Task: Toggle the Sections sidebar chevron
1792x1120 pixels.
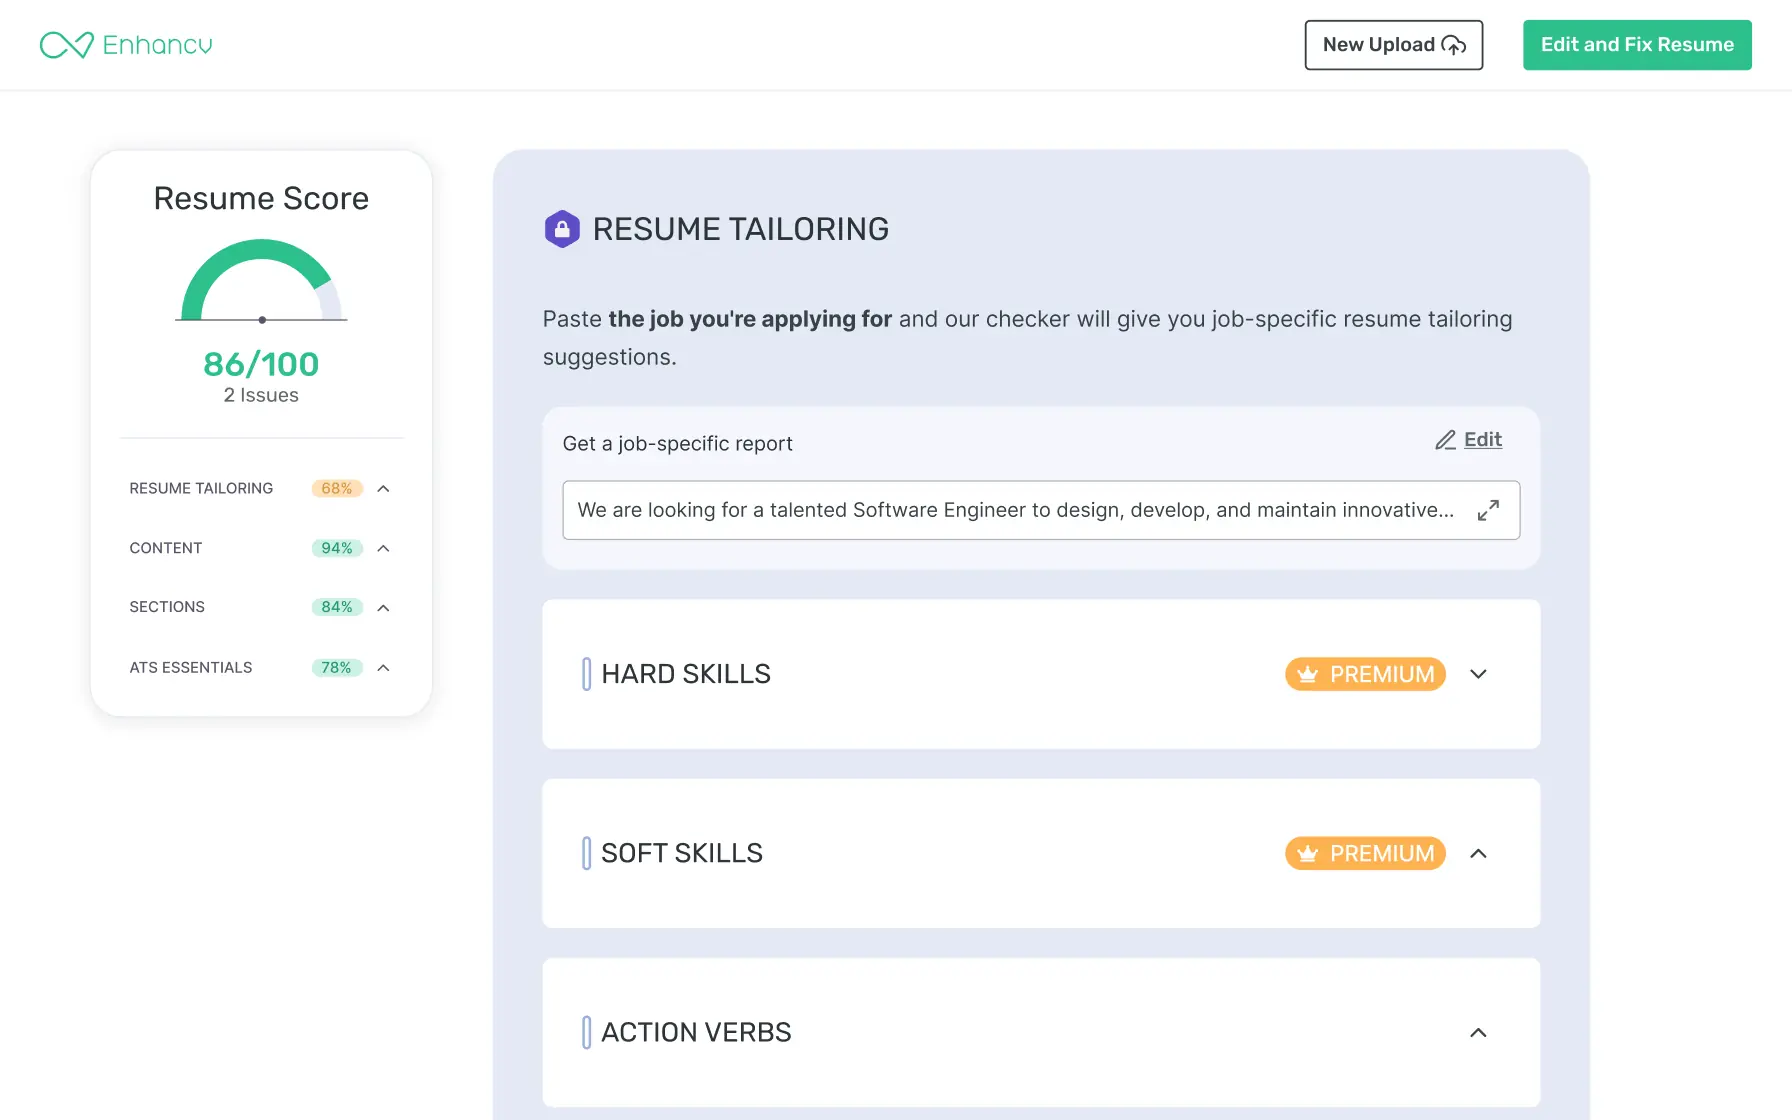Action: coord(383,608)
